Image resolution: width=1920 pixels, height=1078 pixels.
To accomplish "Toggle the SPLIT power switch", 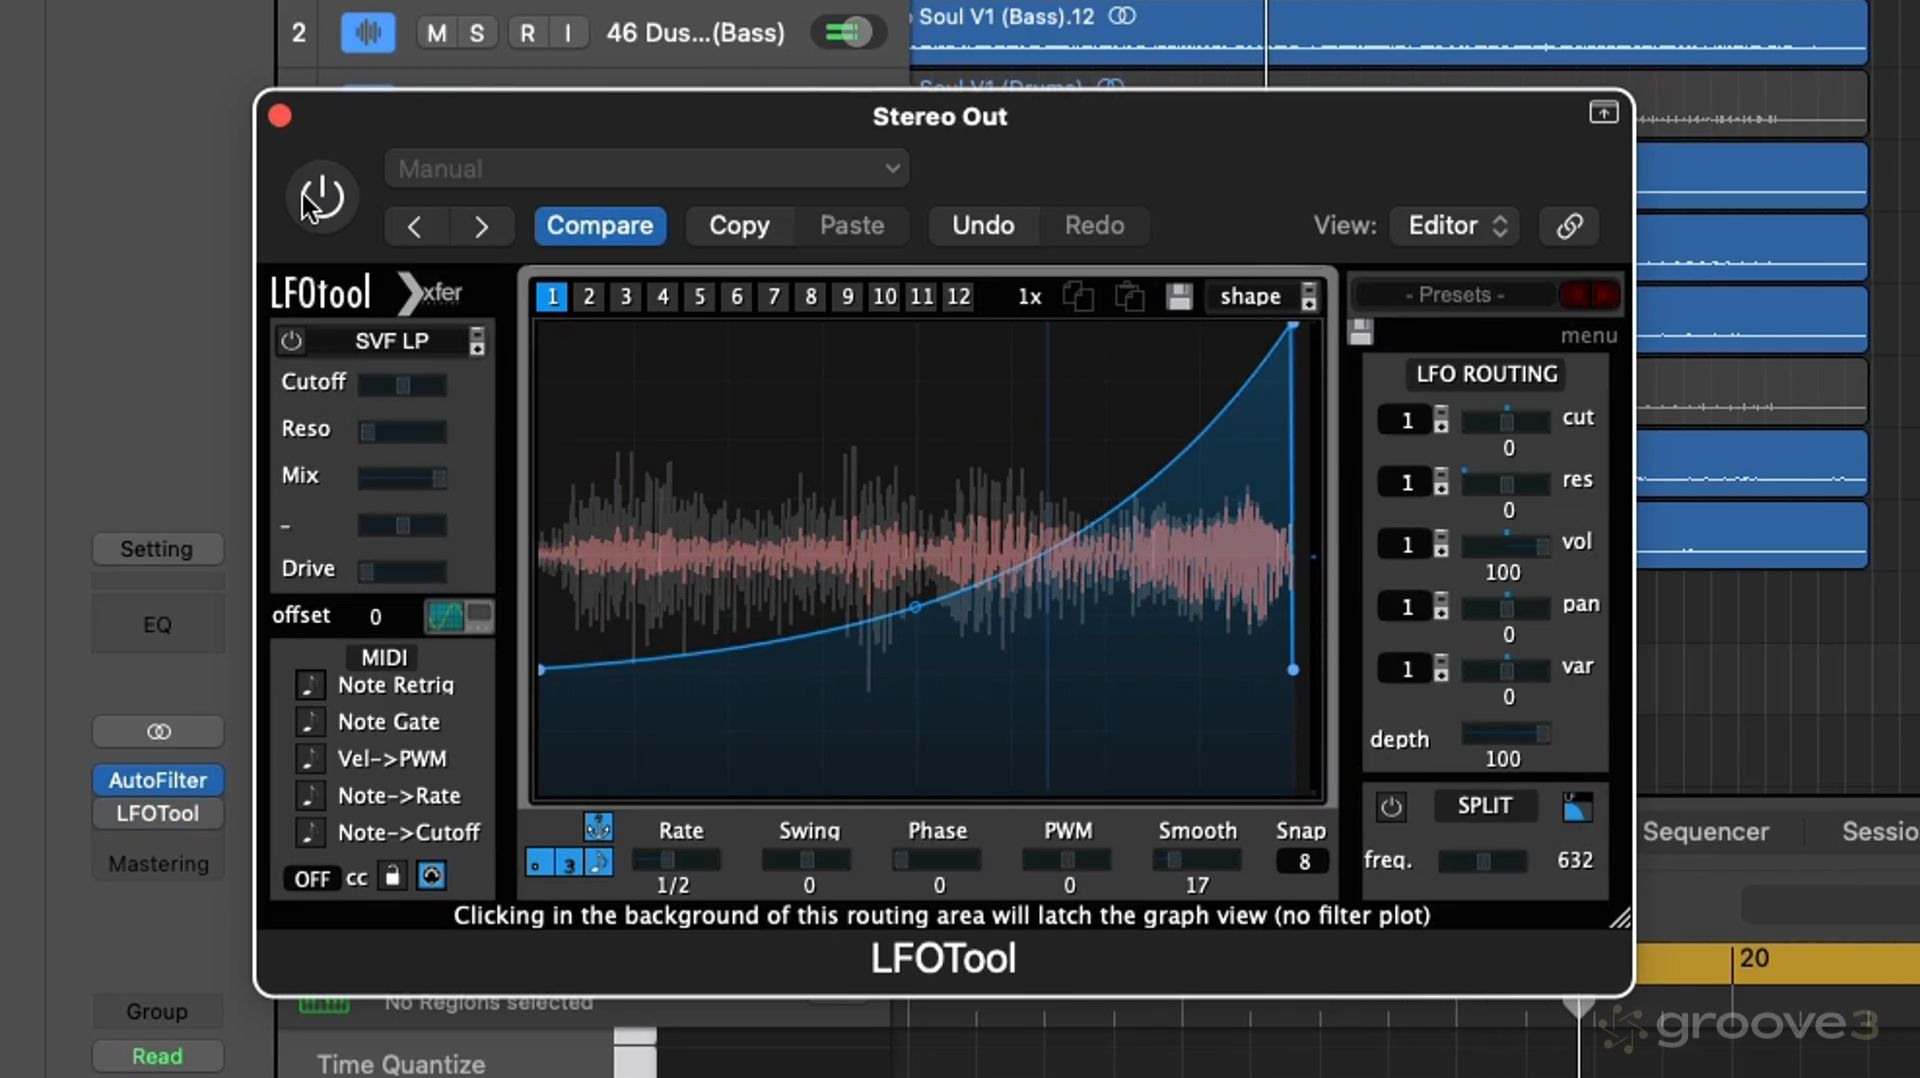I will pyautogui.click(x=1390, y=807).
